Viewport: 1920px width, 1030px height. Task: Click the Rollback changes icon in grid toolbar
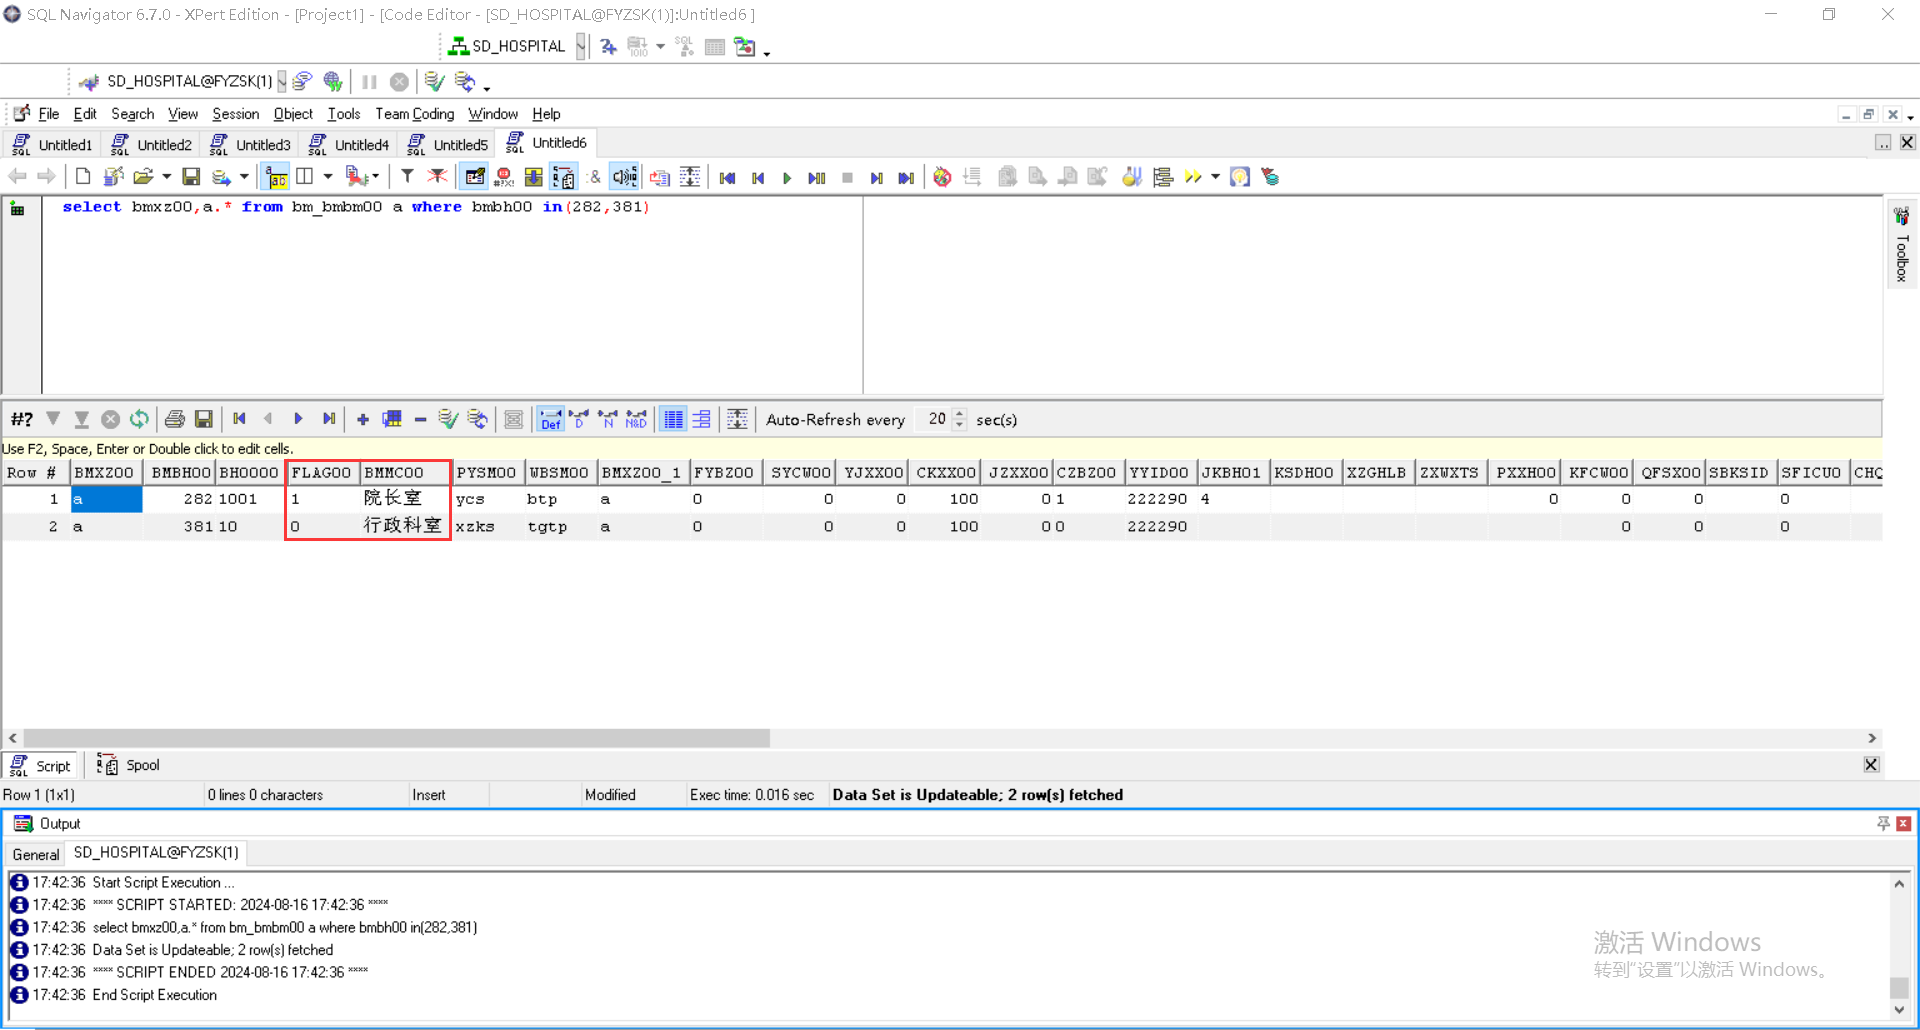click(478, 419)
